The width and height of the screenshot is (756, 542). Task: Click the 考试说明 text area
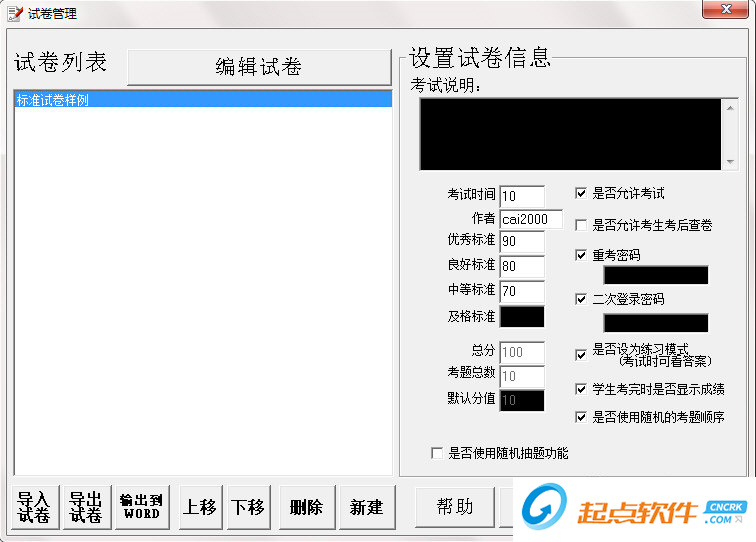click(570, 134)
